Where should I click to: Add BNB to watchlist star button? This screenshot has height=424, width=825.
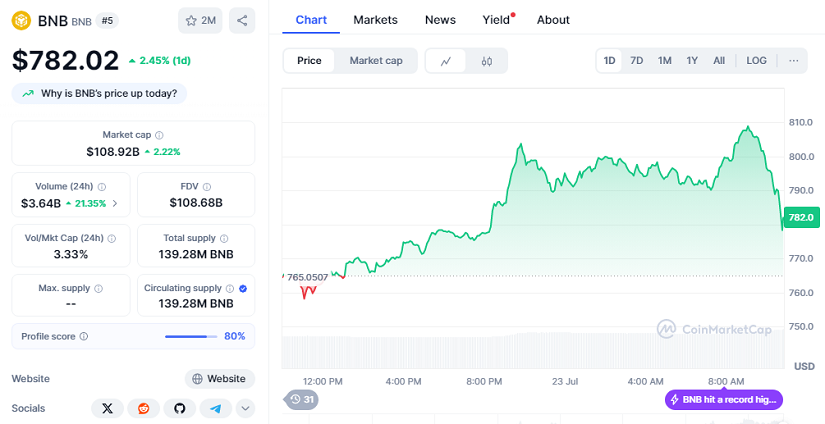coord(200,21)
